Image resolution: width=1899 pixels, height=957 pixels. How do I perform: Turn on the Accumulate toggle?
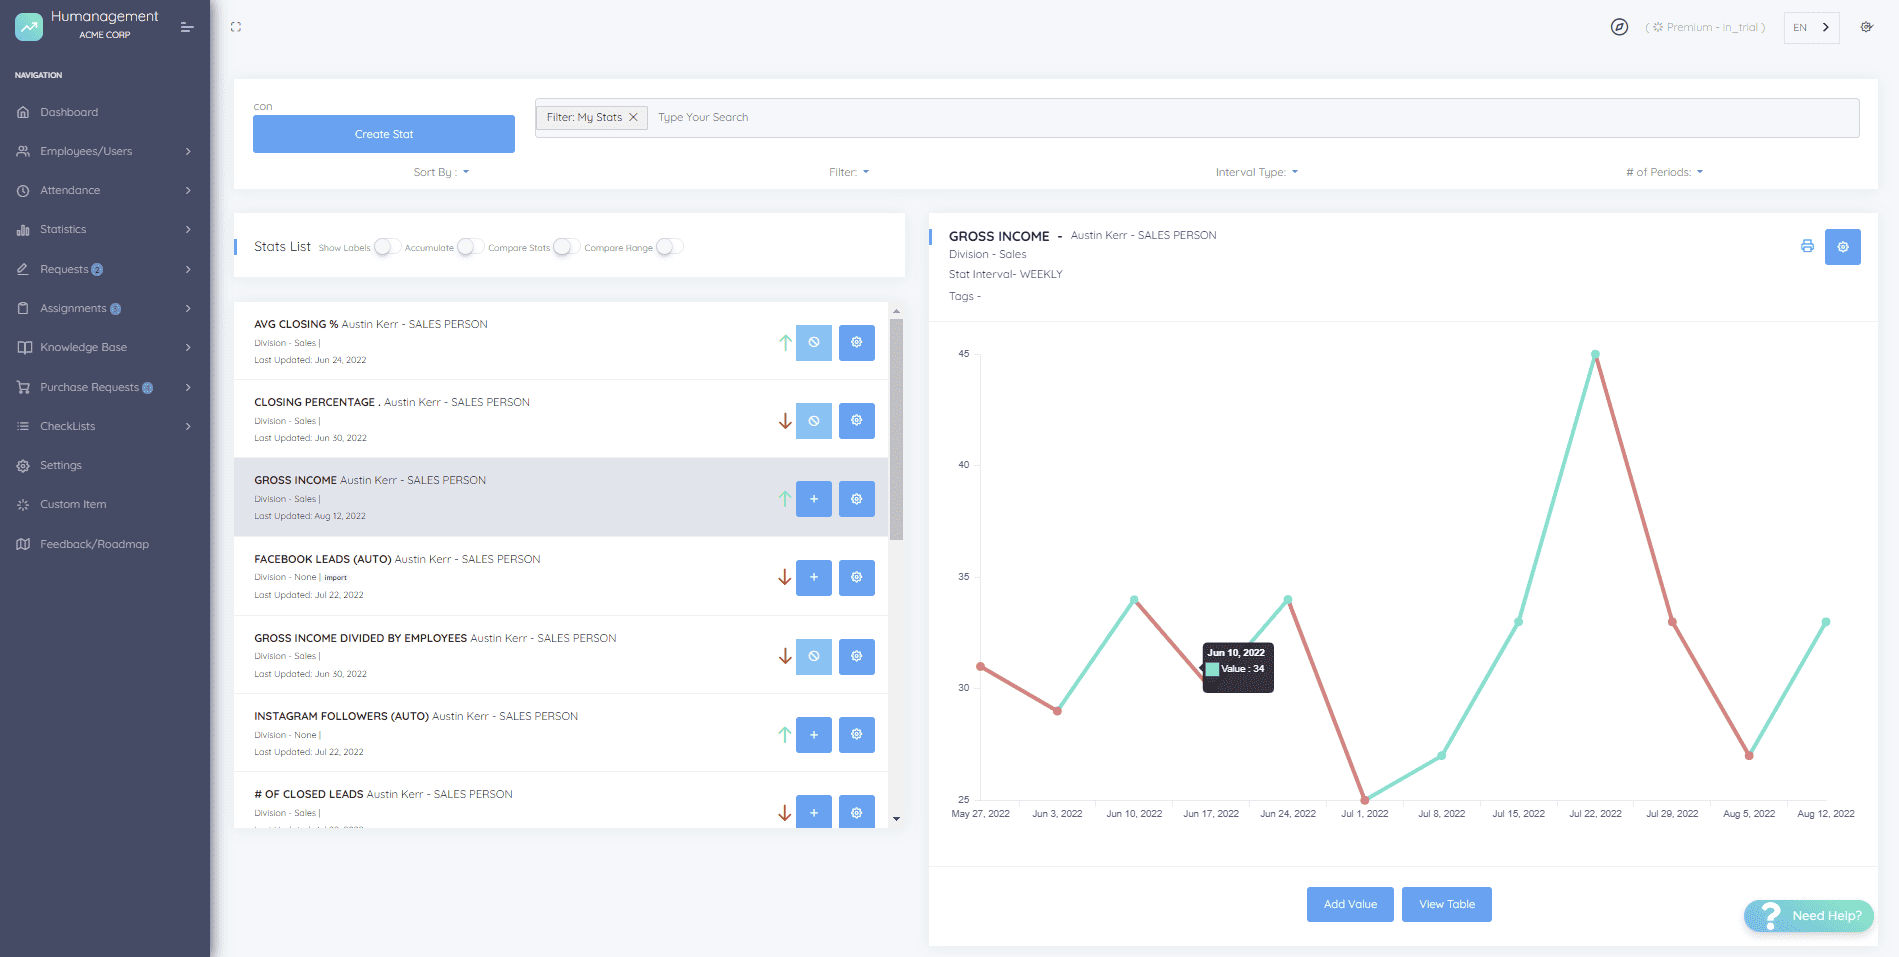tap(470, 247)
